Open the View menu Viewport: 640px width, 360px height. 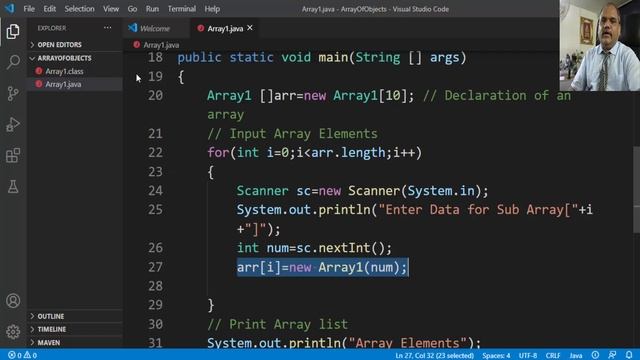pyautogui.click(x=111, y=9)
